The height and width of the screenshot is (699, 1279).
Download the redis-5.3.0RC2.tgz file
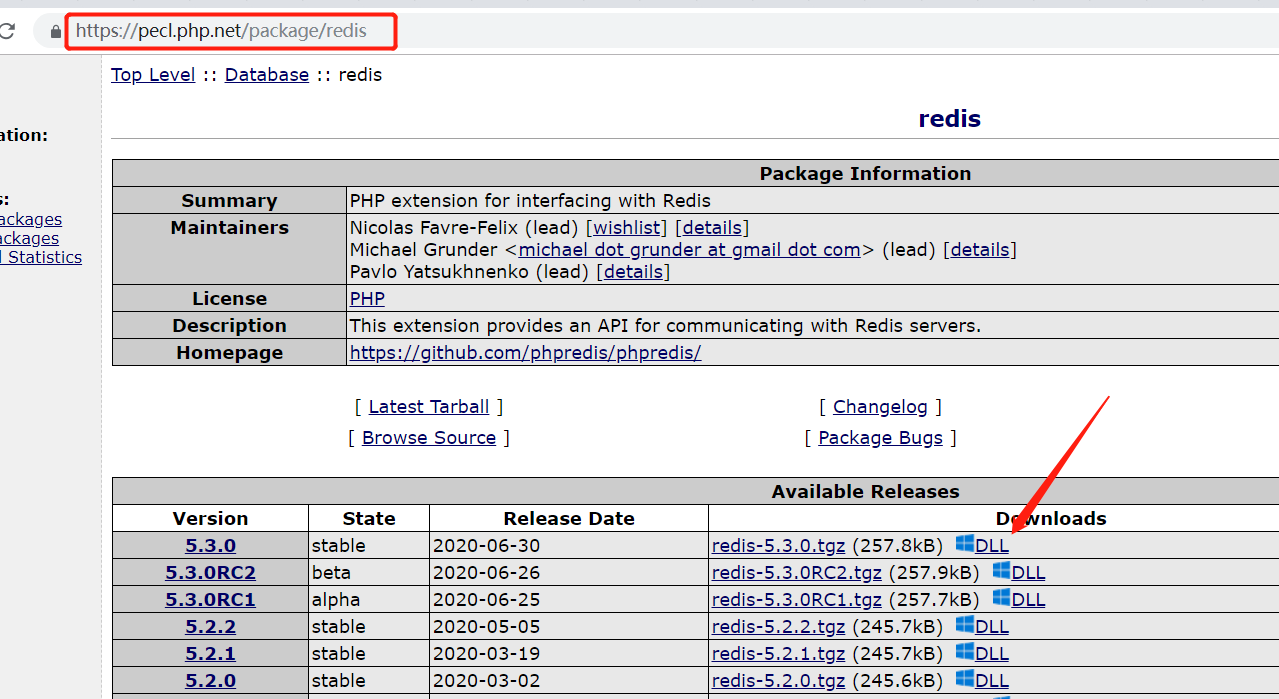[x=797, y=573]
